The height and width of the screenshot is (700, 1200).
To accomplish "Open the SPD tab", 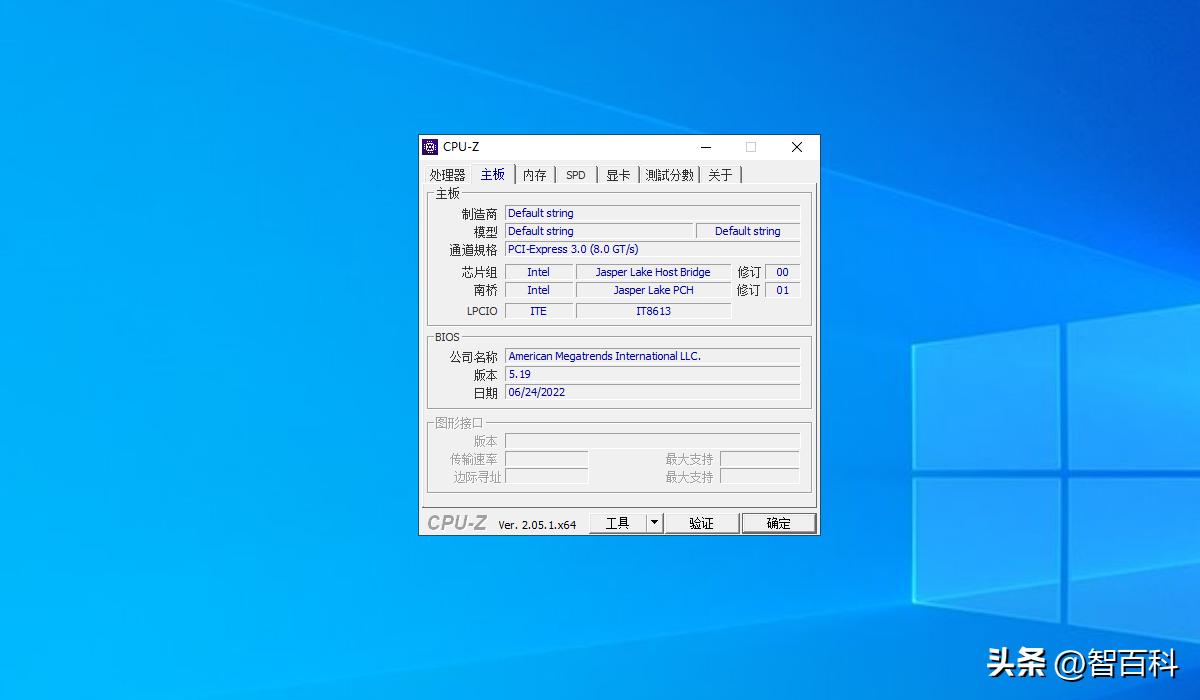I will 574,174.
